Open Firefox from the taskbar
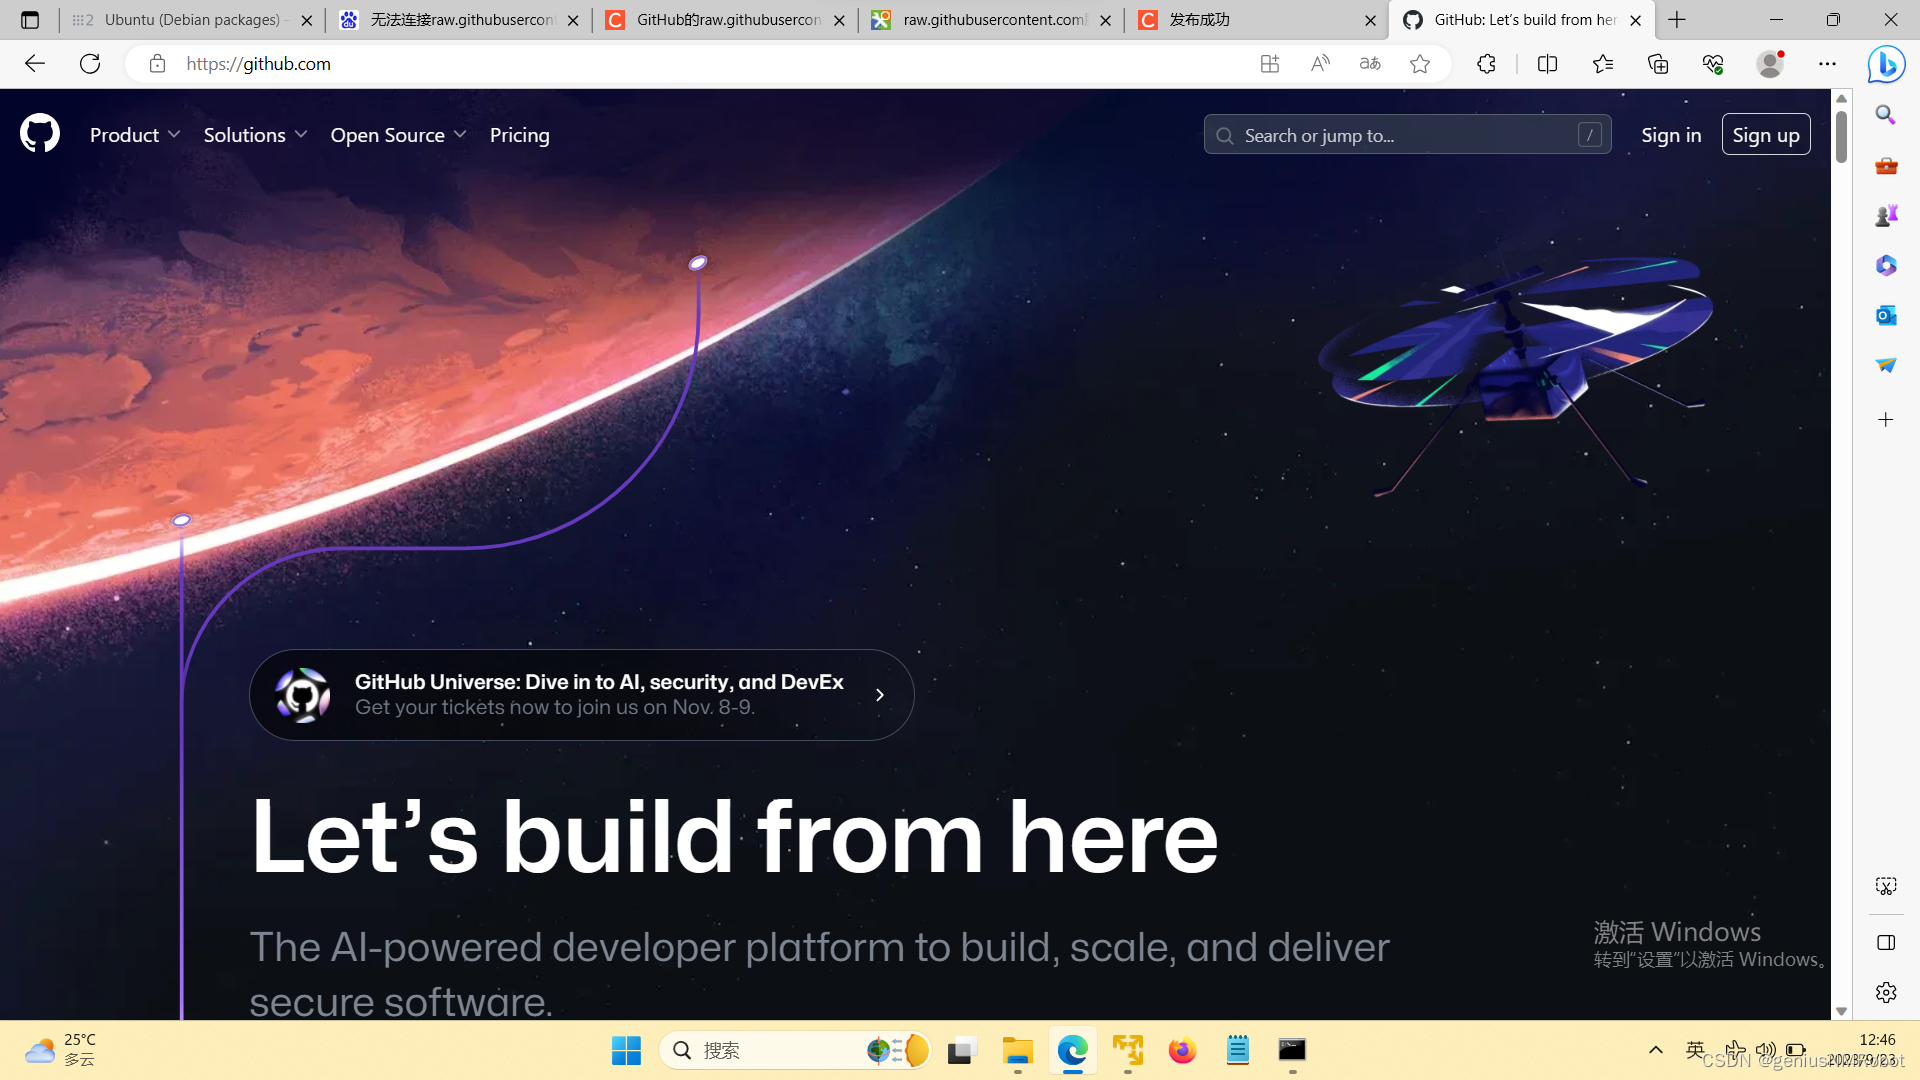Viewport: 1920px width, 1080px height. [1182, 1051]
